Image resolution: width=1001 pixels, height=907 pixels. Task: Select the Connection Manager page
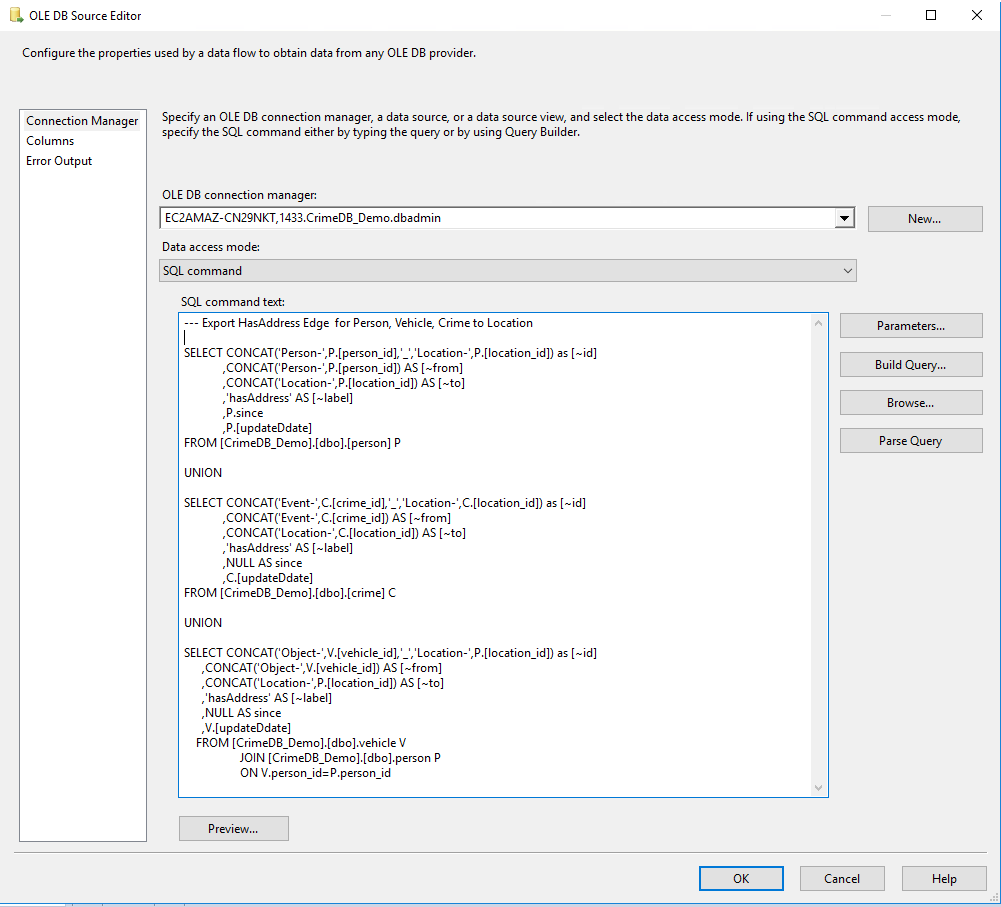click(x=82, y=121)
